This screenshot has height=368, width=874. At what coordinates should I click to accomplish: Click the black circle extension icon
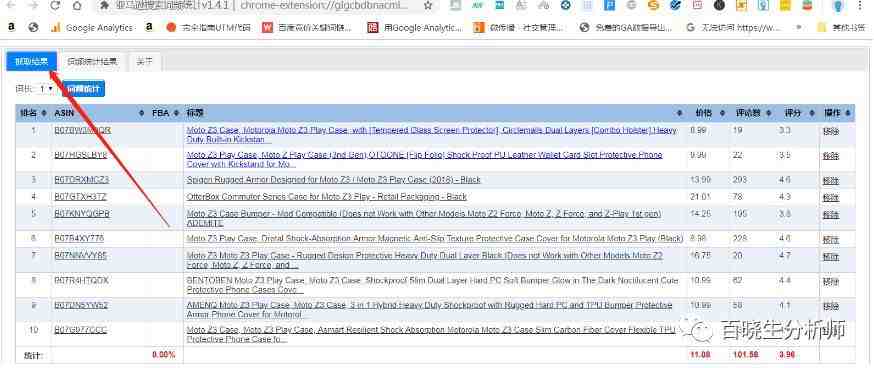tap(720, 6)
